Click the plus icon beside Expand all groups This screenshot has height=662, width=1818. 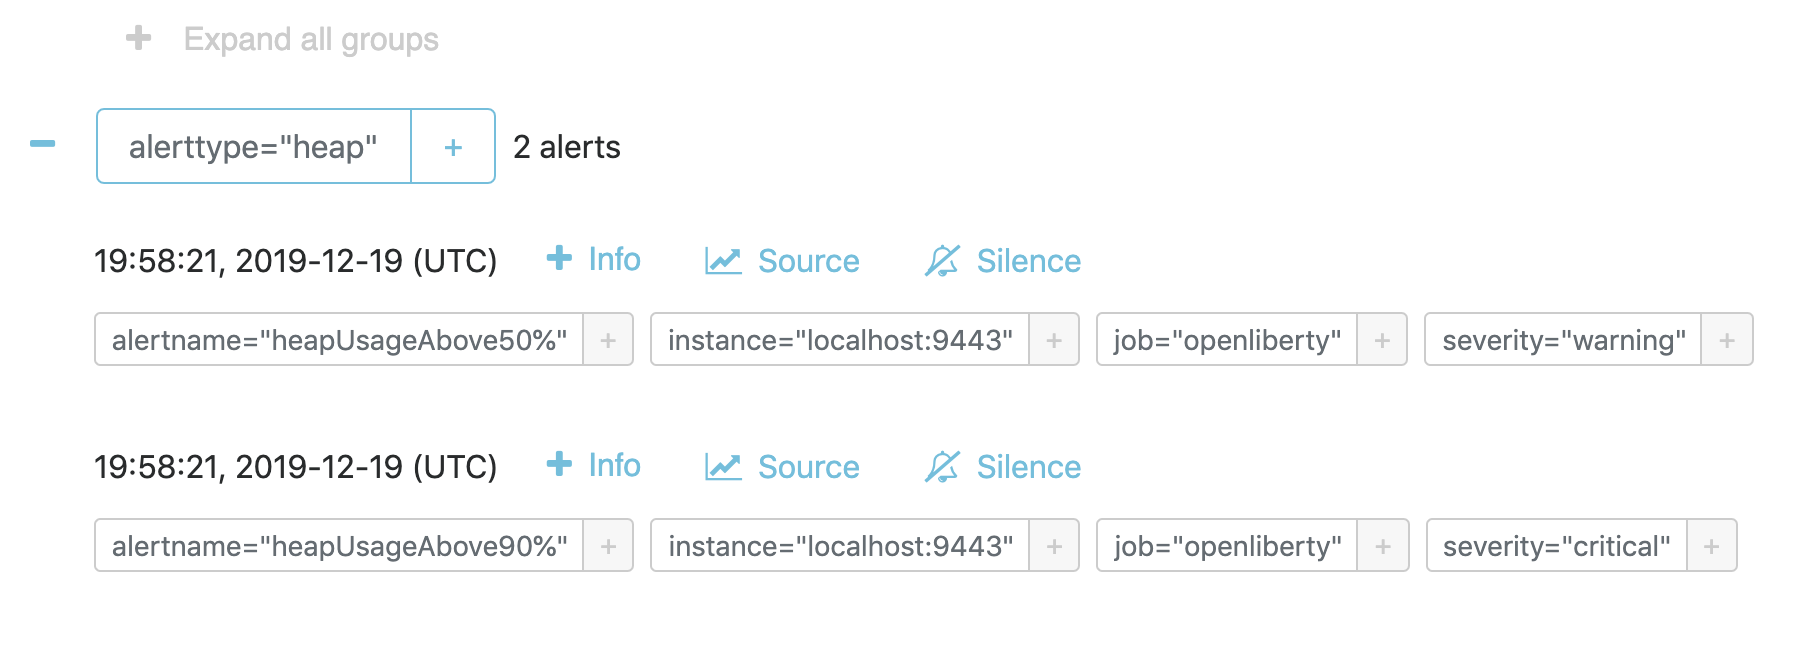click(x=138, y=38)
